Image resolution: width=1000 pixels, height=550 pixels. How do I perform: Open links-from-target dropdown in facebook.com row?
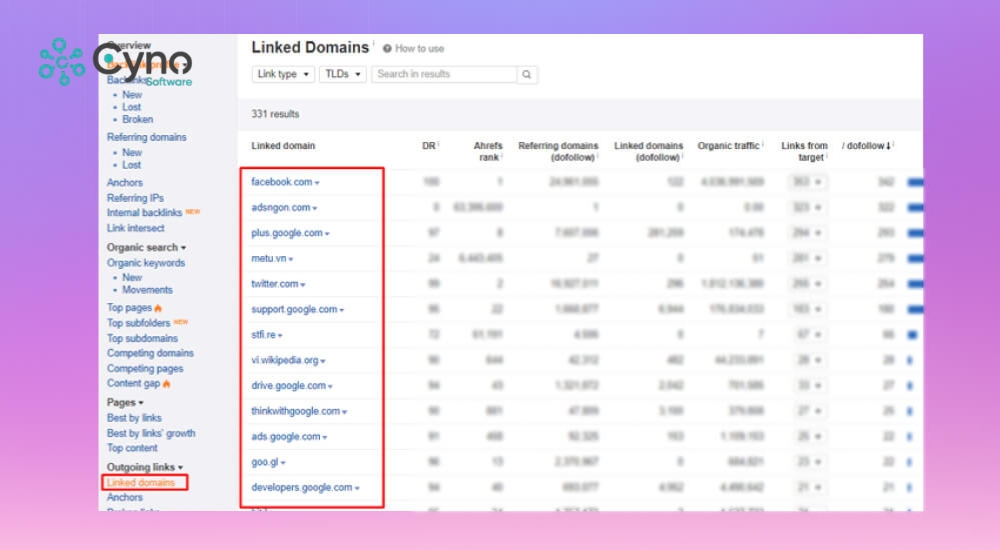coord(807,182)
